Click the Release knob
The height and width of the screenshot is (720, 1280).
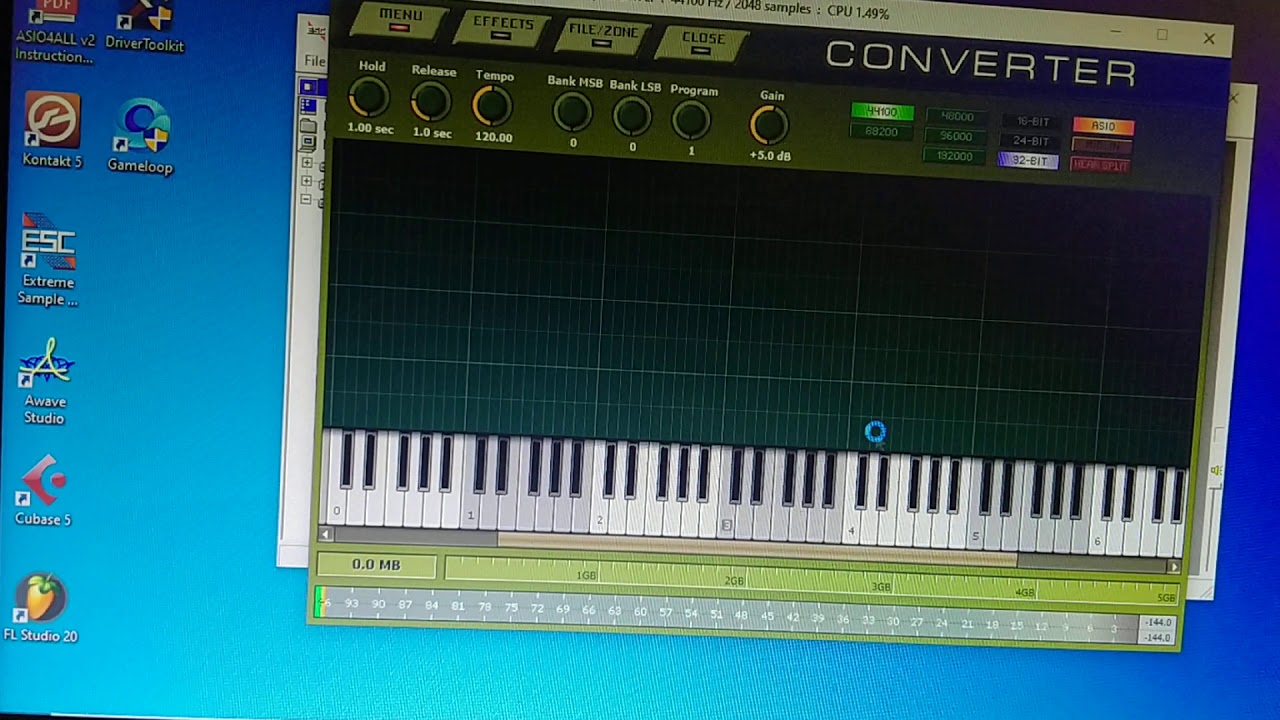pyautogui.click(x=431, y=101)
